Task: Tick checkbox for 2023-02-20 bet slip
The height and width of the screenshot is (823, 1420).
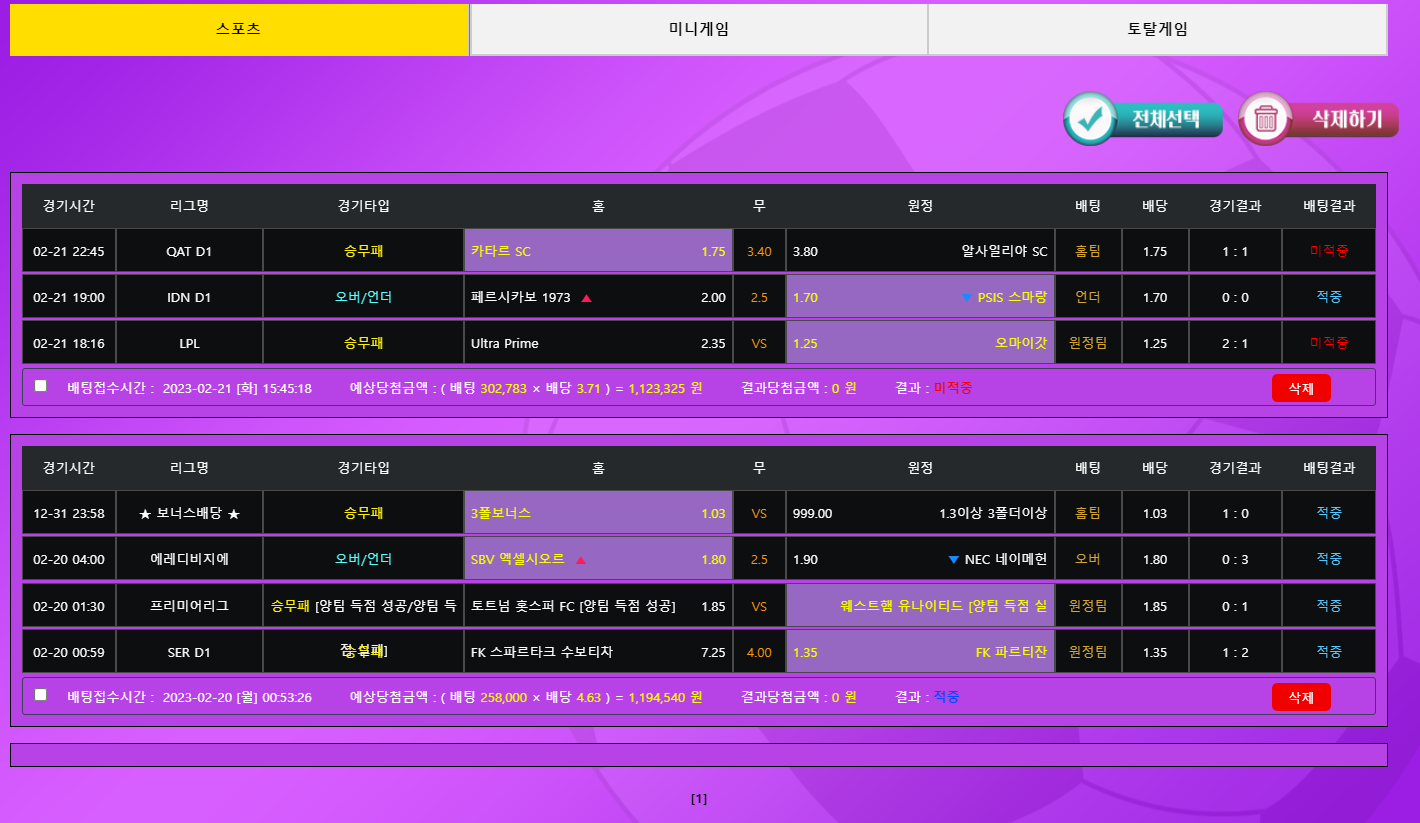Action: click(41, 695)
